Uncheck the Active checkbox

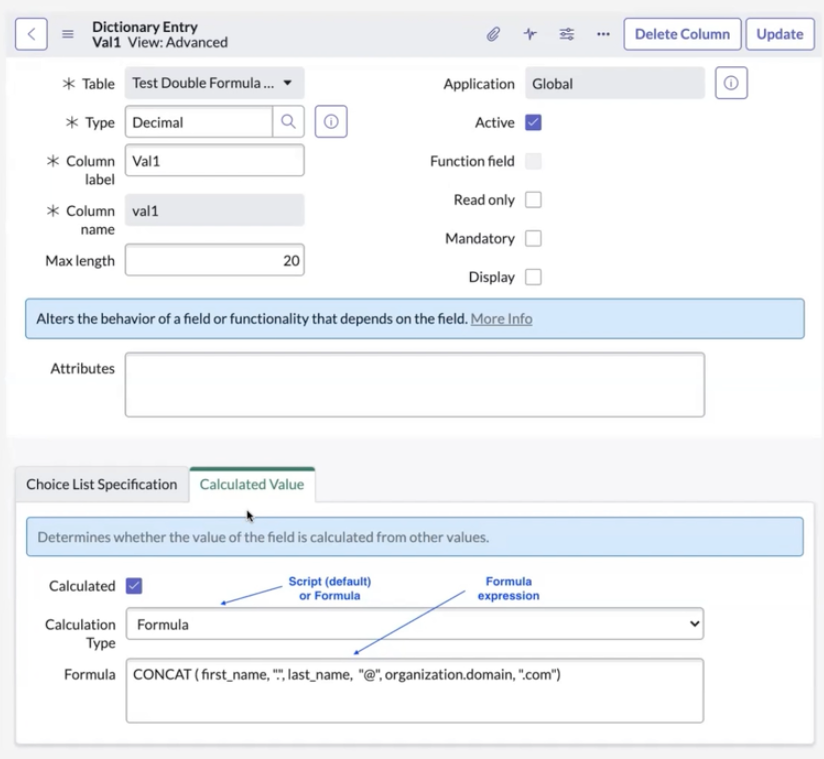coord(533,122)
